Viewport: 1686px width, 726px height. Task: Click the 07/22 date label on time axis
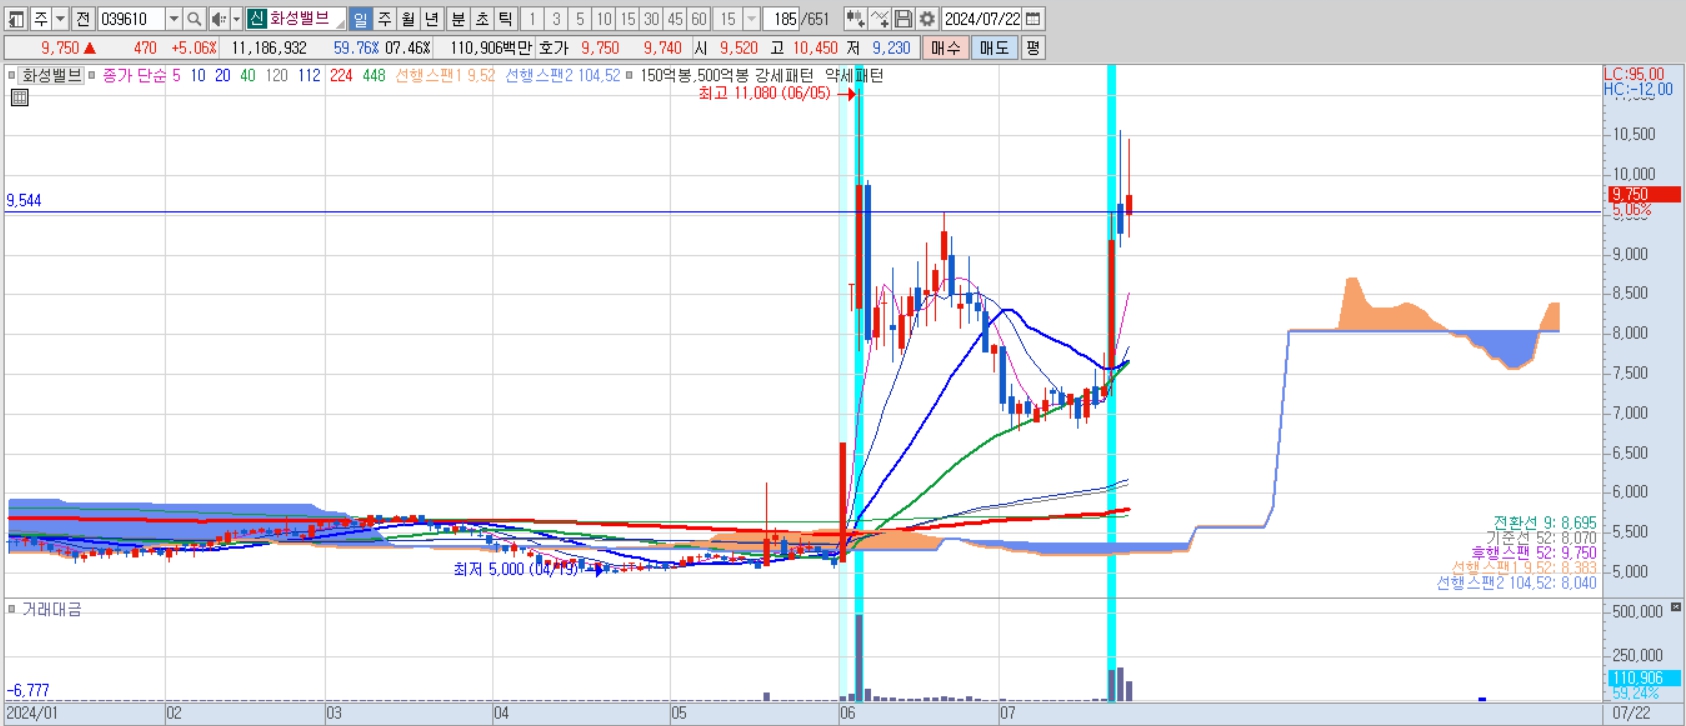point(1631,713)
